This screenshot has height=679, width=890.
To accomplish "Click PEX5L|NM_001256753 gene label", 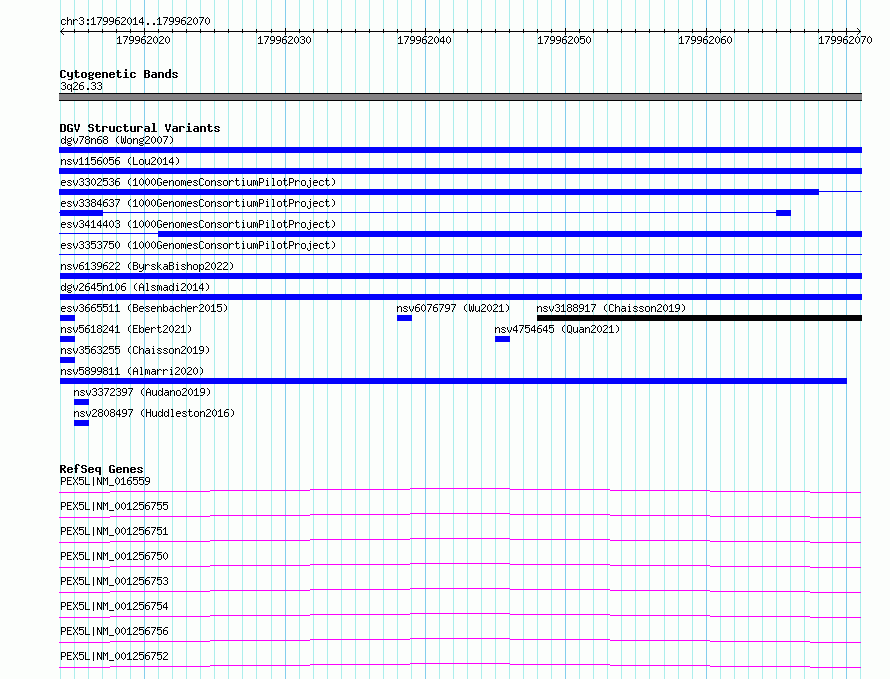I will [114, 581].
